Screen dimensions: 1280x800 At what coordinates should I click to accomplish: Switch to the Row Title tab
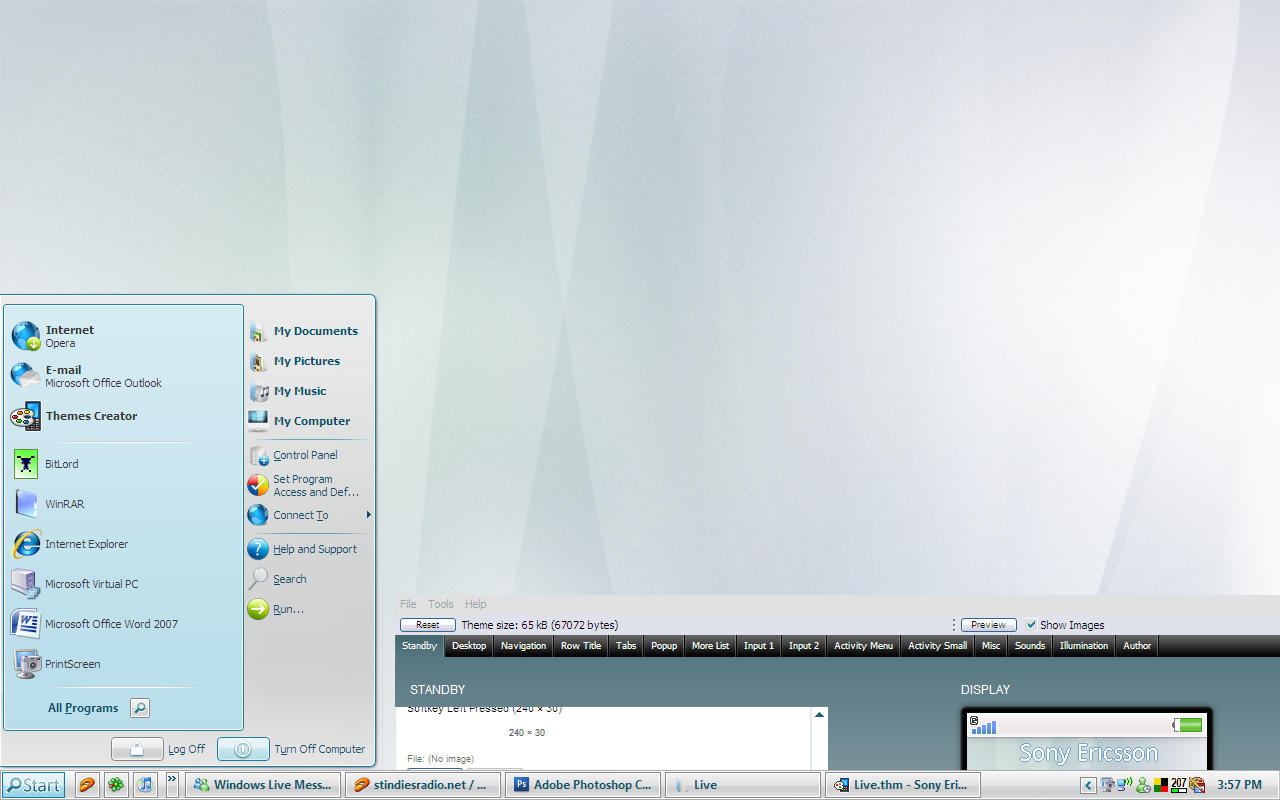(x=581, y=646)
